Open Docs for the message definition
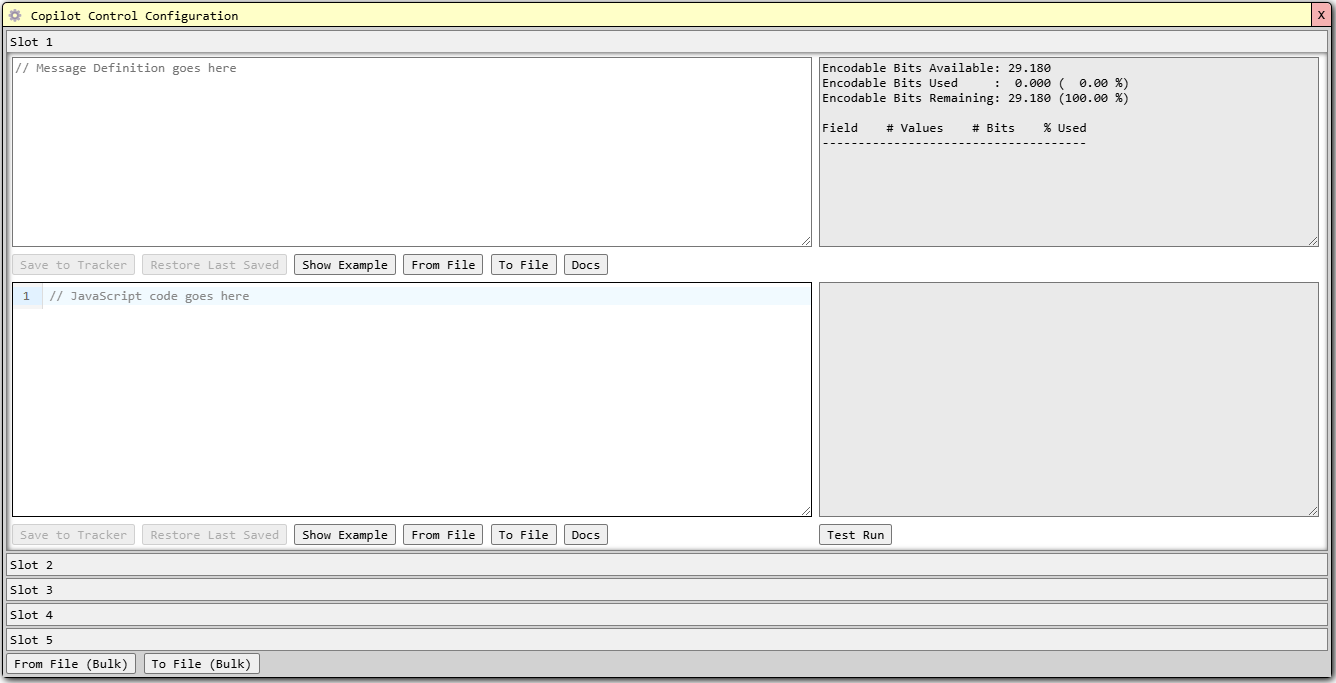The height and width of the screenshot is (683, 1336). [x=585, y=265]
